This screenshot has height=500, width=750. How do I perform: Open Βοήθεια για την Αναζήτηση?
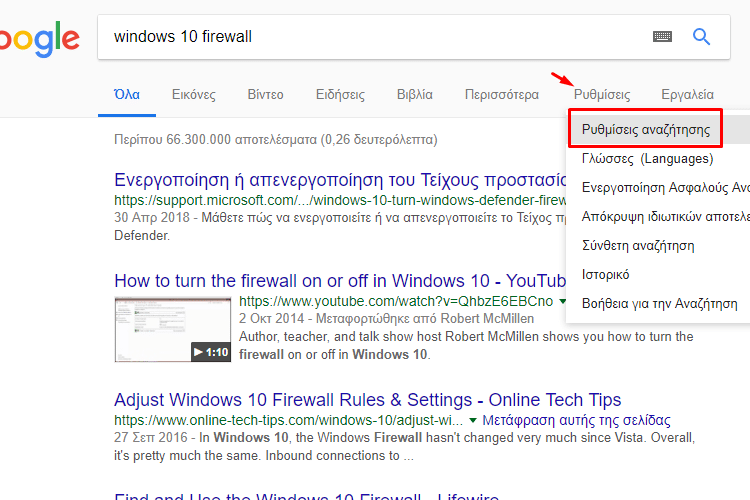658,303
